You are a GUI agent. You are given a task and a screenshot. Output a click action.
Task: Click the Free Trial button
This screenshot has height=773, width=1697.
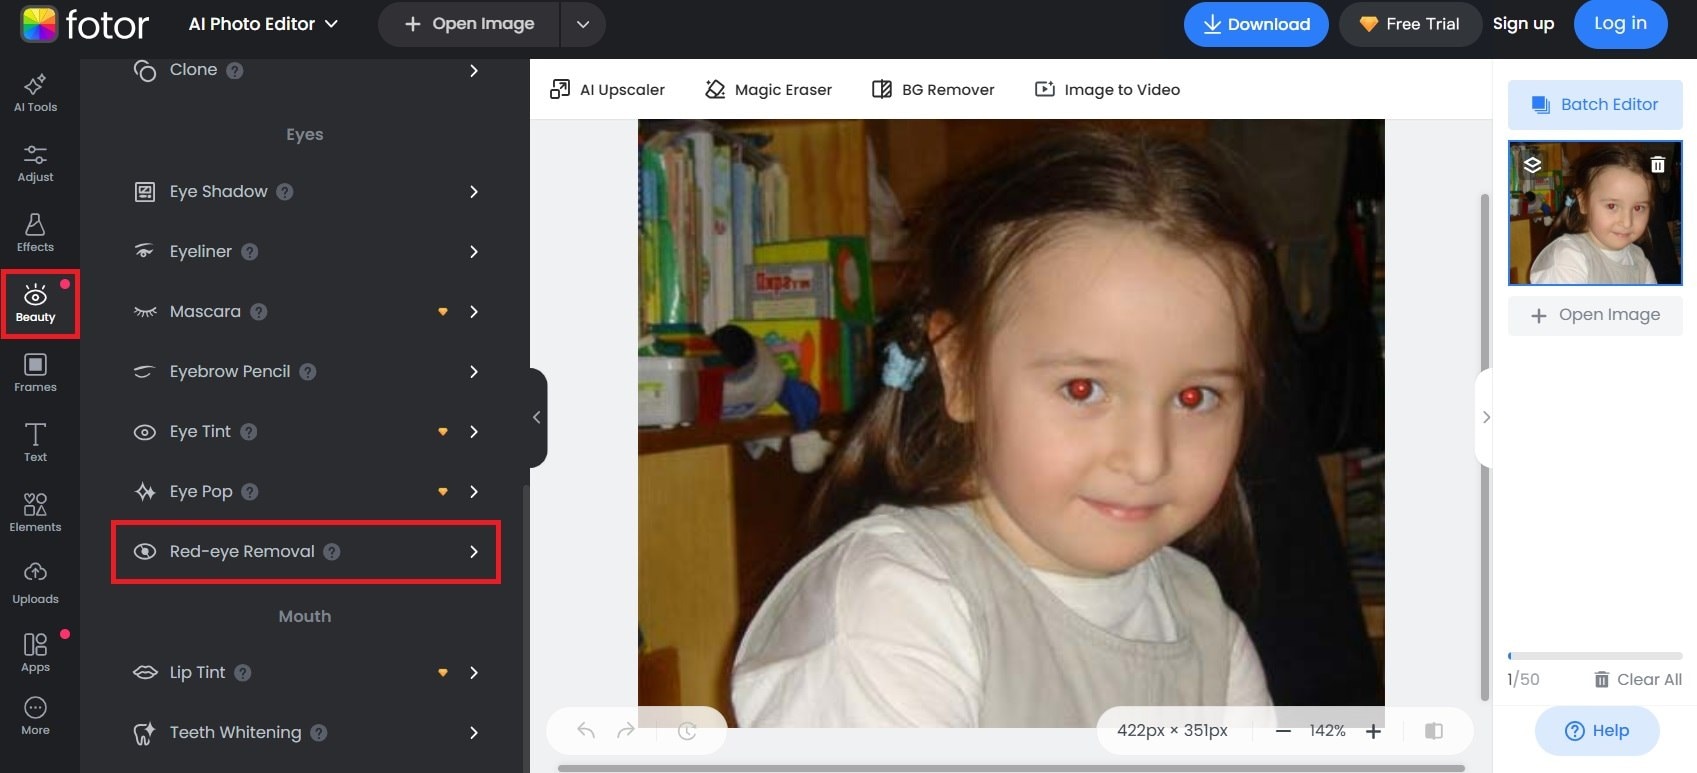1410,24
